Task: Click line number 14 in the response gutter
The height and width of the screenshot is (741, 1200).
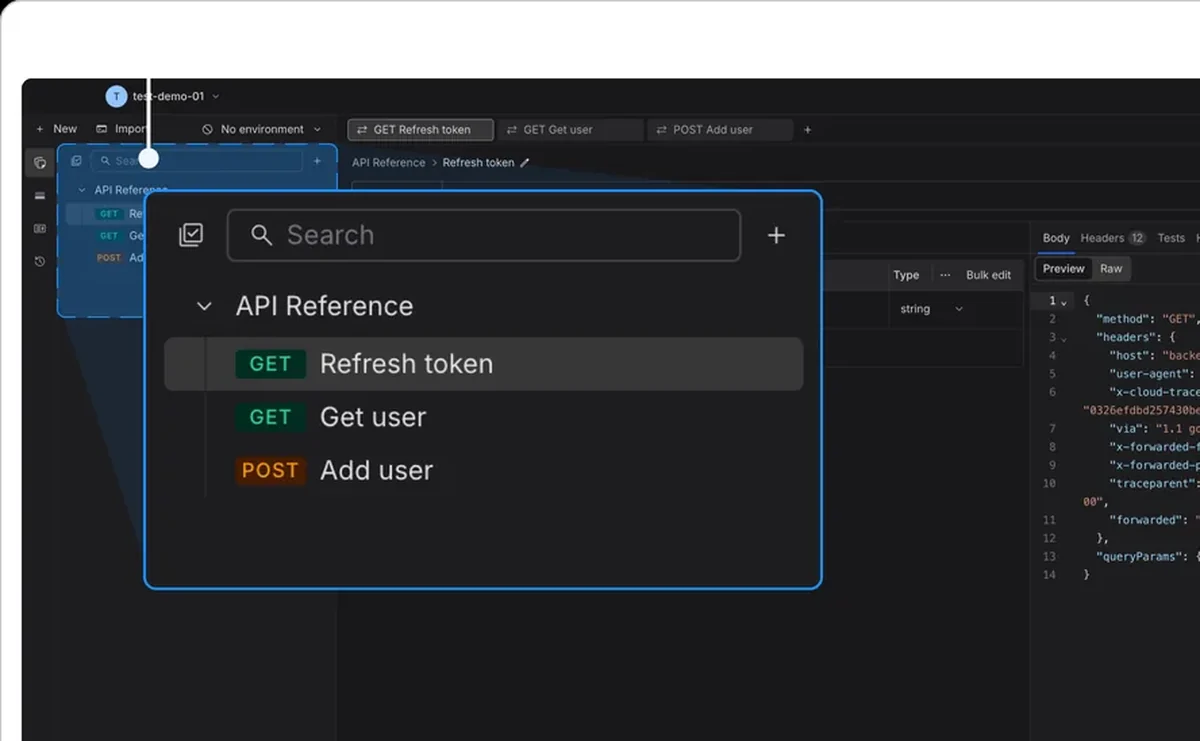Action: [x=1049, y=575]
